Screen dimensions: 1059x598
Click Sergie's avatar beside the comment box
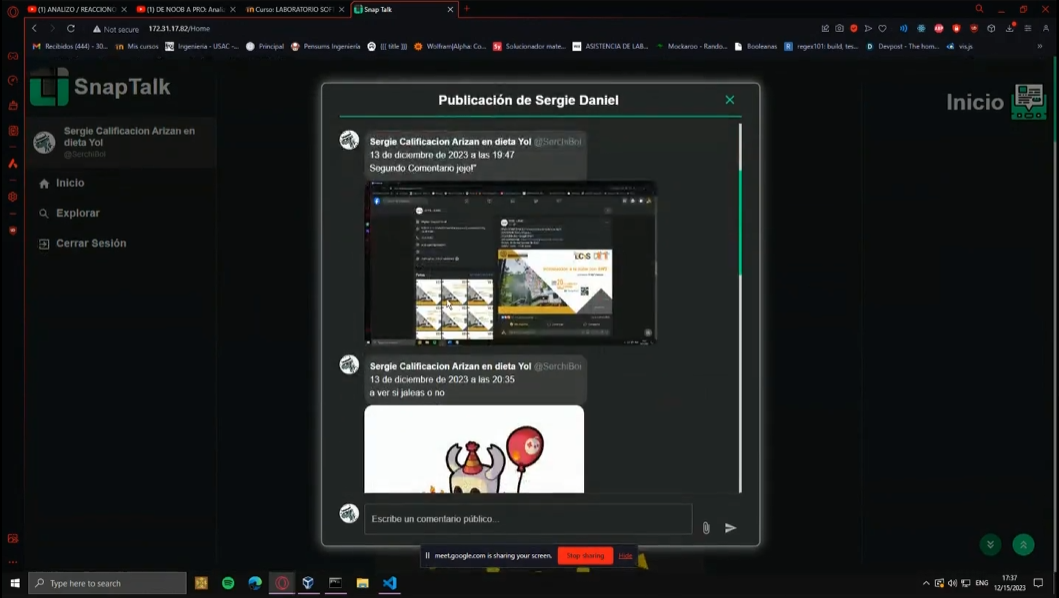[x=349, y=513]
